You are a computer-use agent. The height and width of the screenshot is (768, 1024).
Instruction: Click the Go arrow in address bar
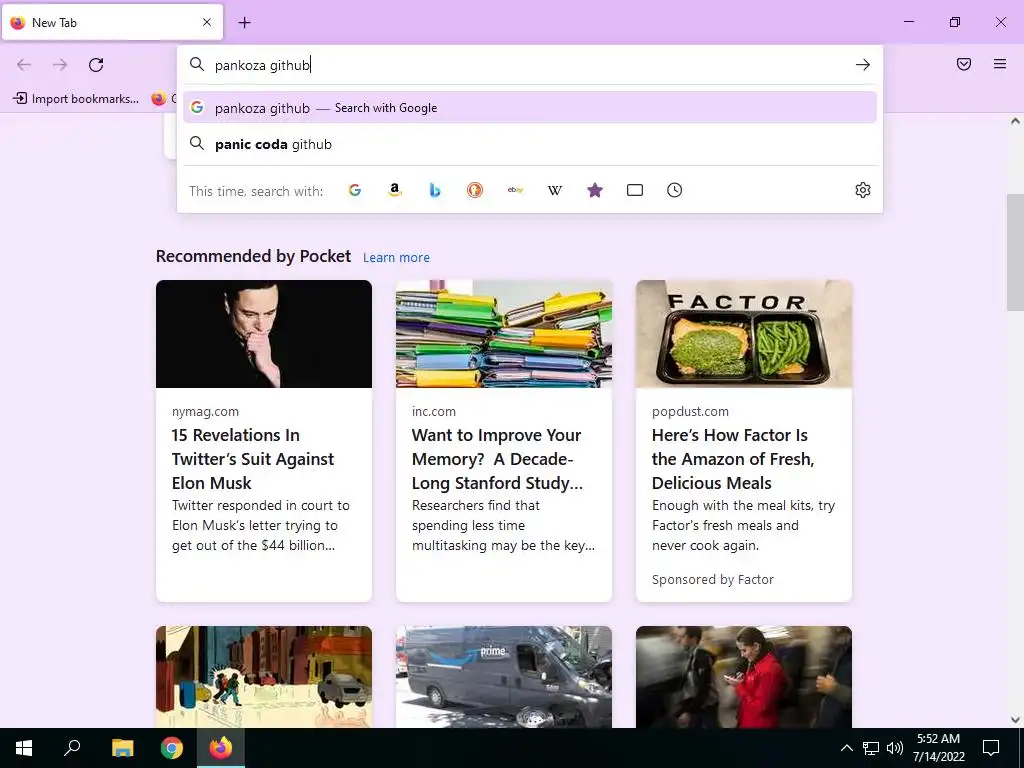coord(863,65)
